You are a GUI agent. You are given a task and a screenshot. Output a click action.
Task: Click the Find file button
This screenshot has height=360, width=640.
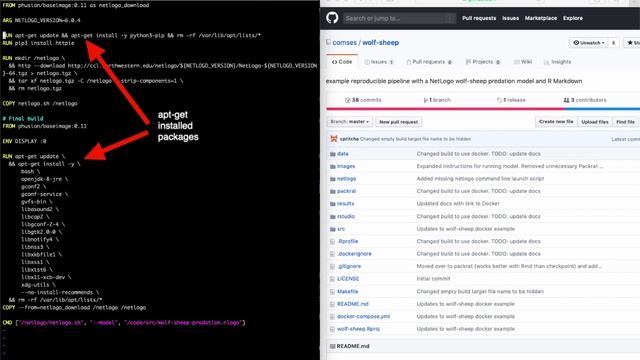(625, 122)
